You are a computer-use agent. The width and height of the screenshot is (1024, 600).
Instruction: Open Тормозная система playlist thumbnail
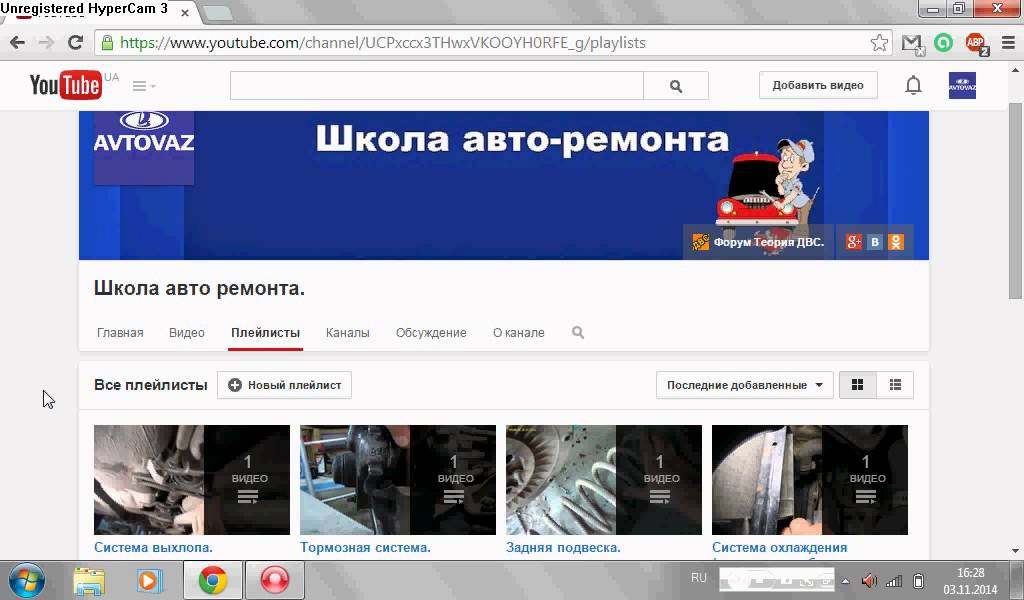398,480
